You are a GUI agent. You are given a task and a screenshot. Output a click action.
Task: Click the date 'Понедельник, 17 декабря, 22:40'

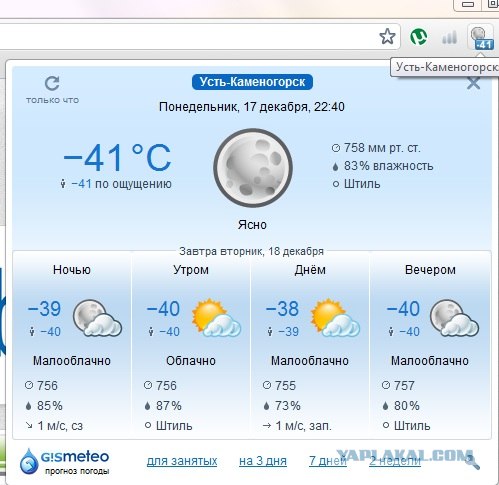pos(252,107)
